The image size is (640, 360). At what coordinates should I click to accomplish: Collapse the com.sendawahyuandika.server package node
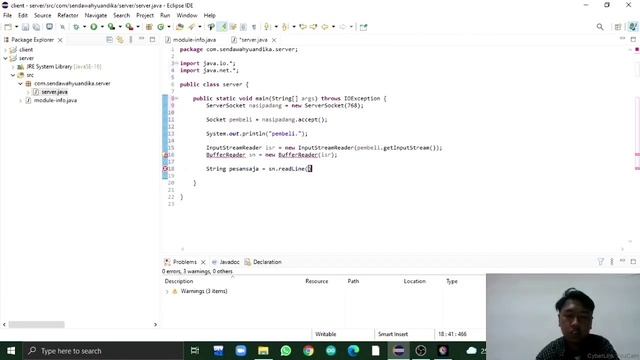(20, 83)
